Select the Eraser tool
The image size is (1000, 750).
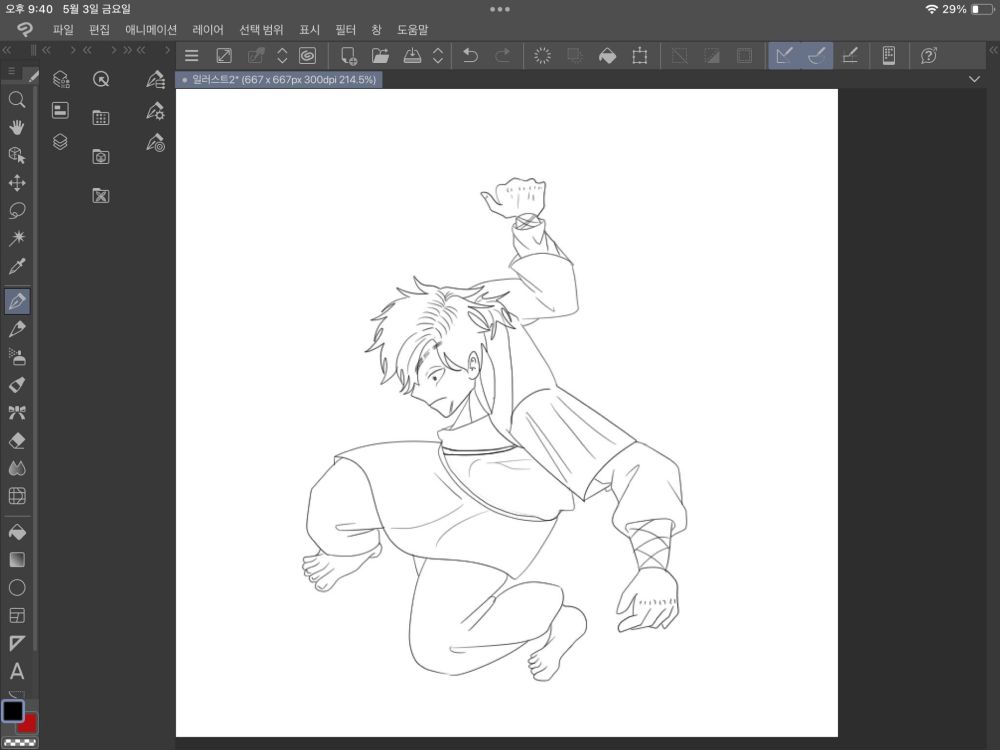coord(17,441)
